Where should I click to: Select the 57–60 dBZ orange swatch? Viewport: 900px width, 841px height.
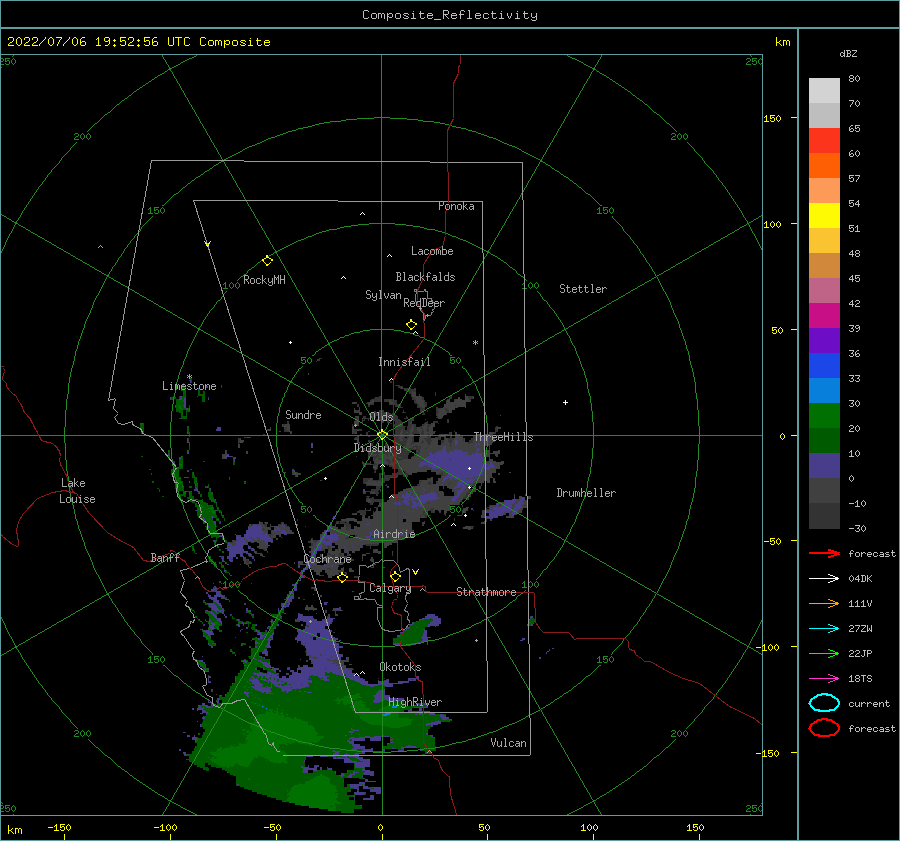click(824, 165)
